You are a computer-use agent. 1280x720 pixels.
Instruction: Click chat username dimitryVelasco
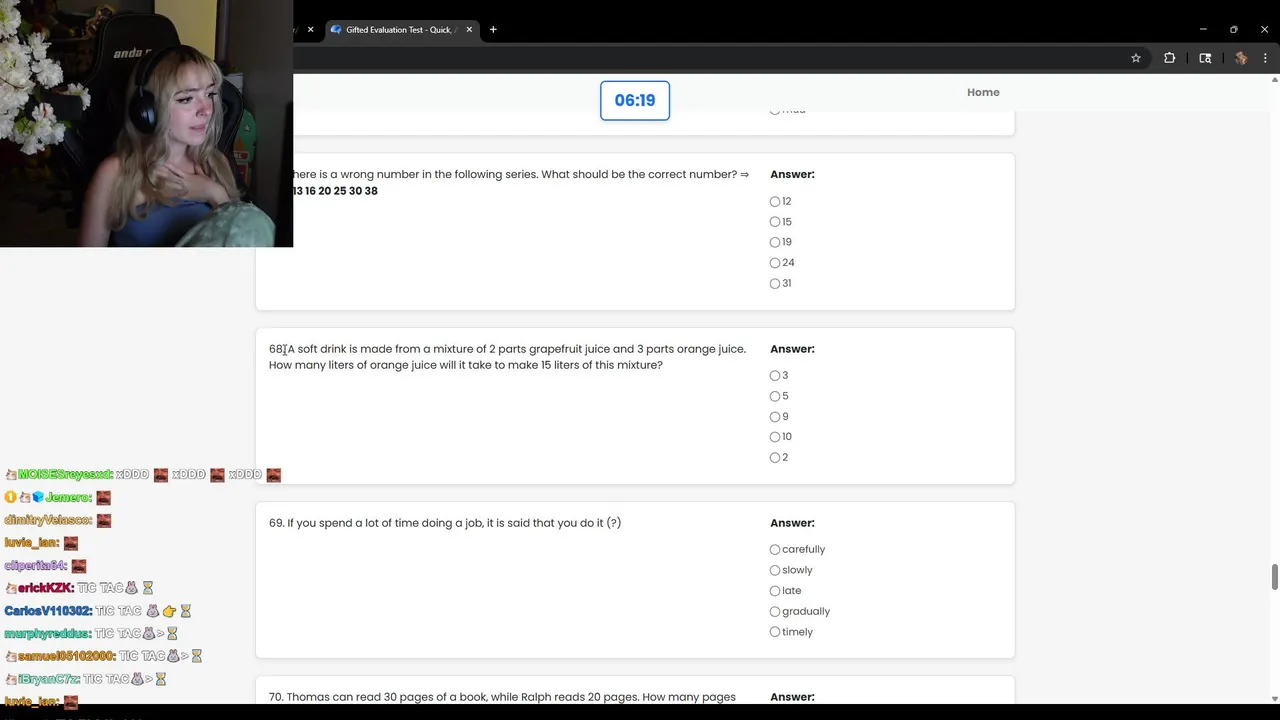pos(48,520)
